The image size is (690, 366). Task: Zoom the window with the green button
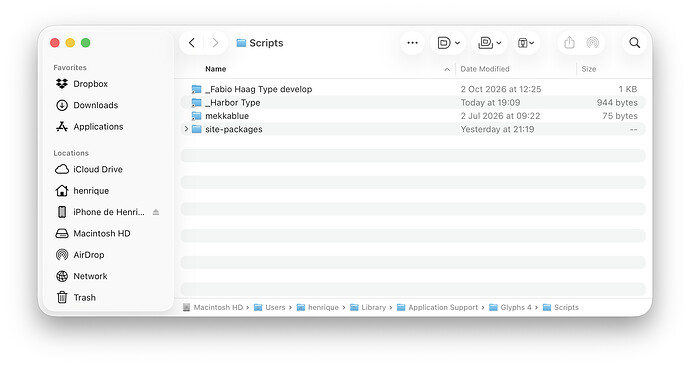86,43
